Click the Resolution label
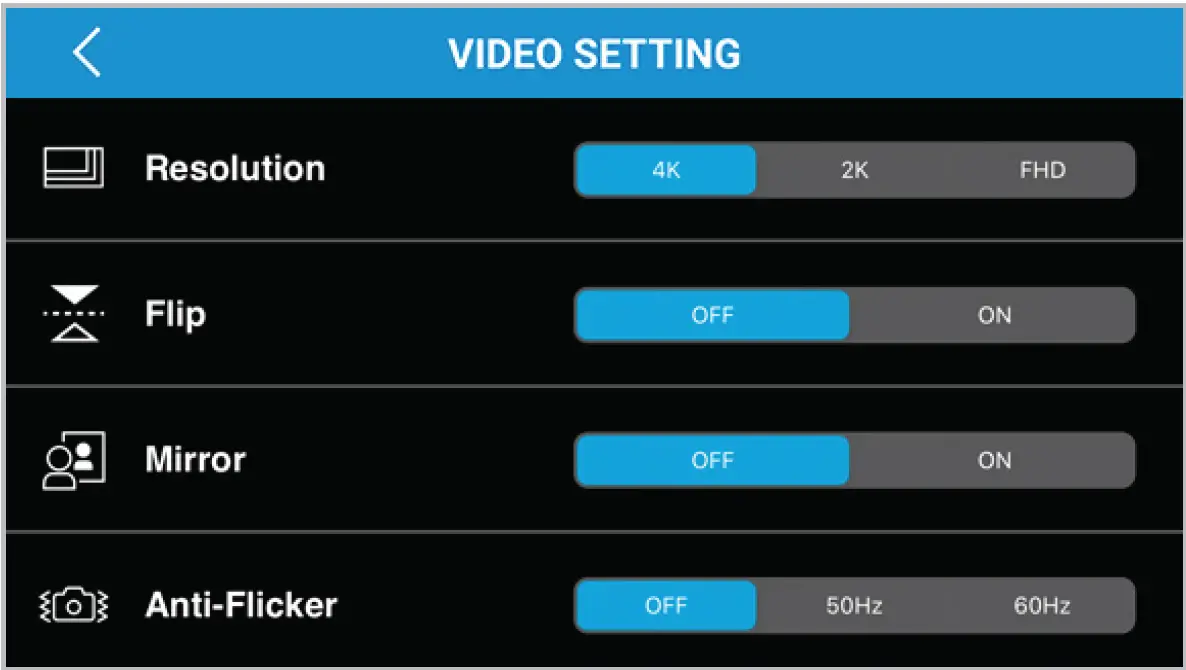 click(x=235, y=168)
